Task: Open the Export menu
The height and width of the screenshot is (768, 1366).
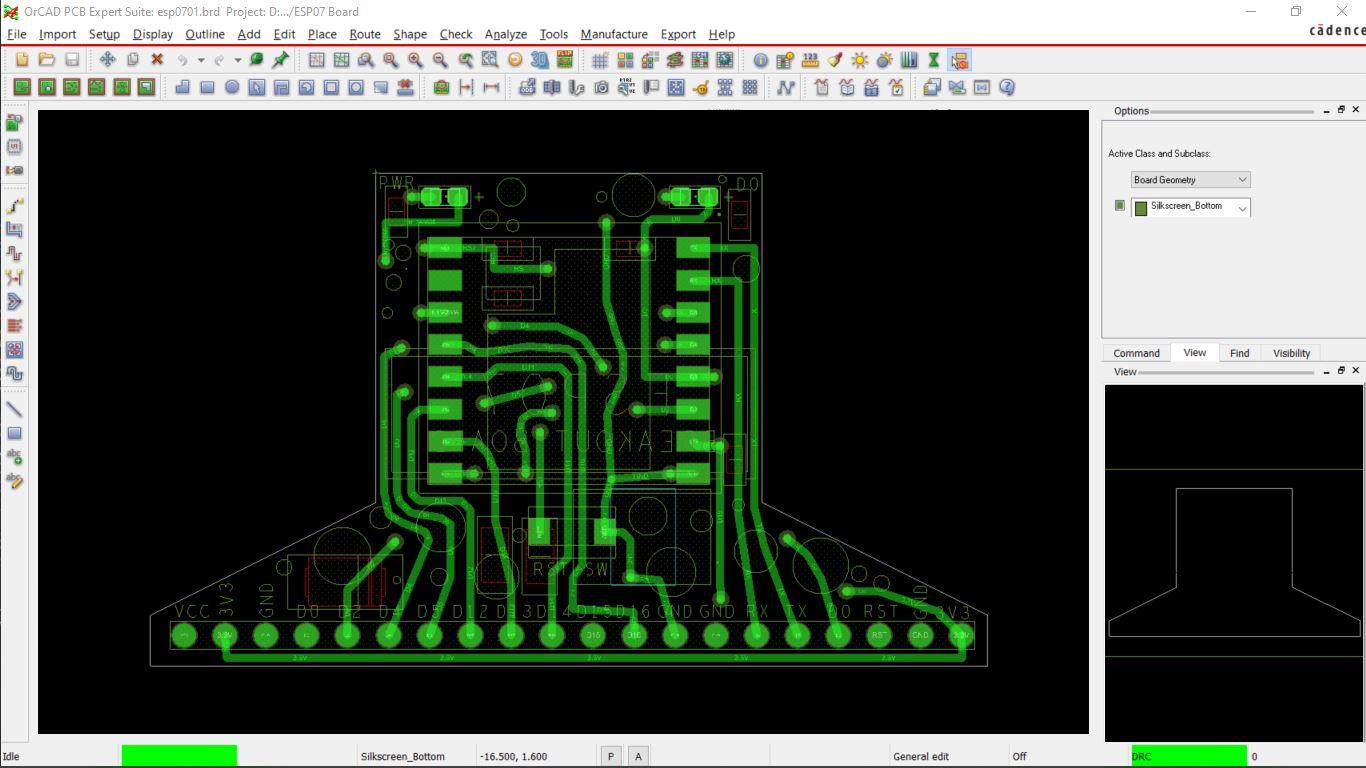Action: pos(677,34)
